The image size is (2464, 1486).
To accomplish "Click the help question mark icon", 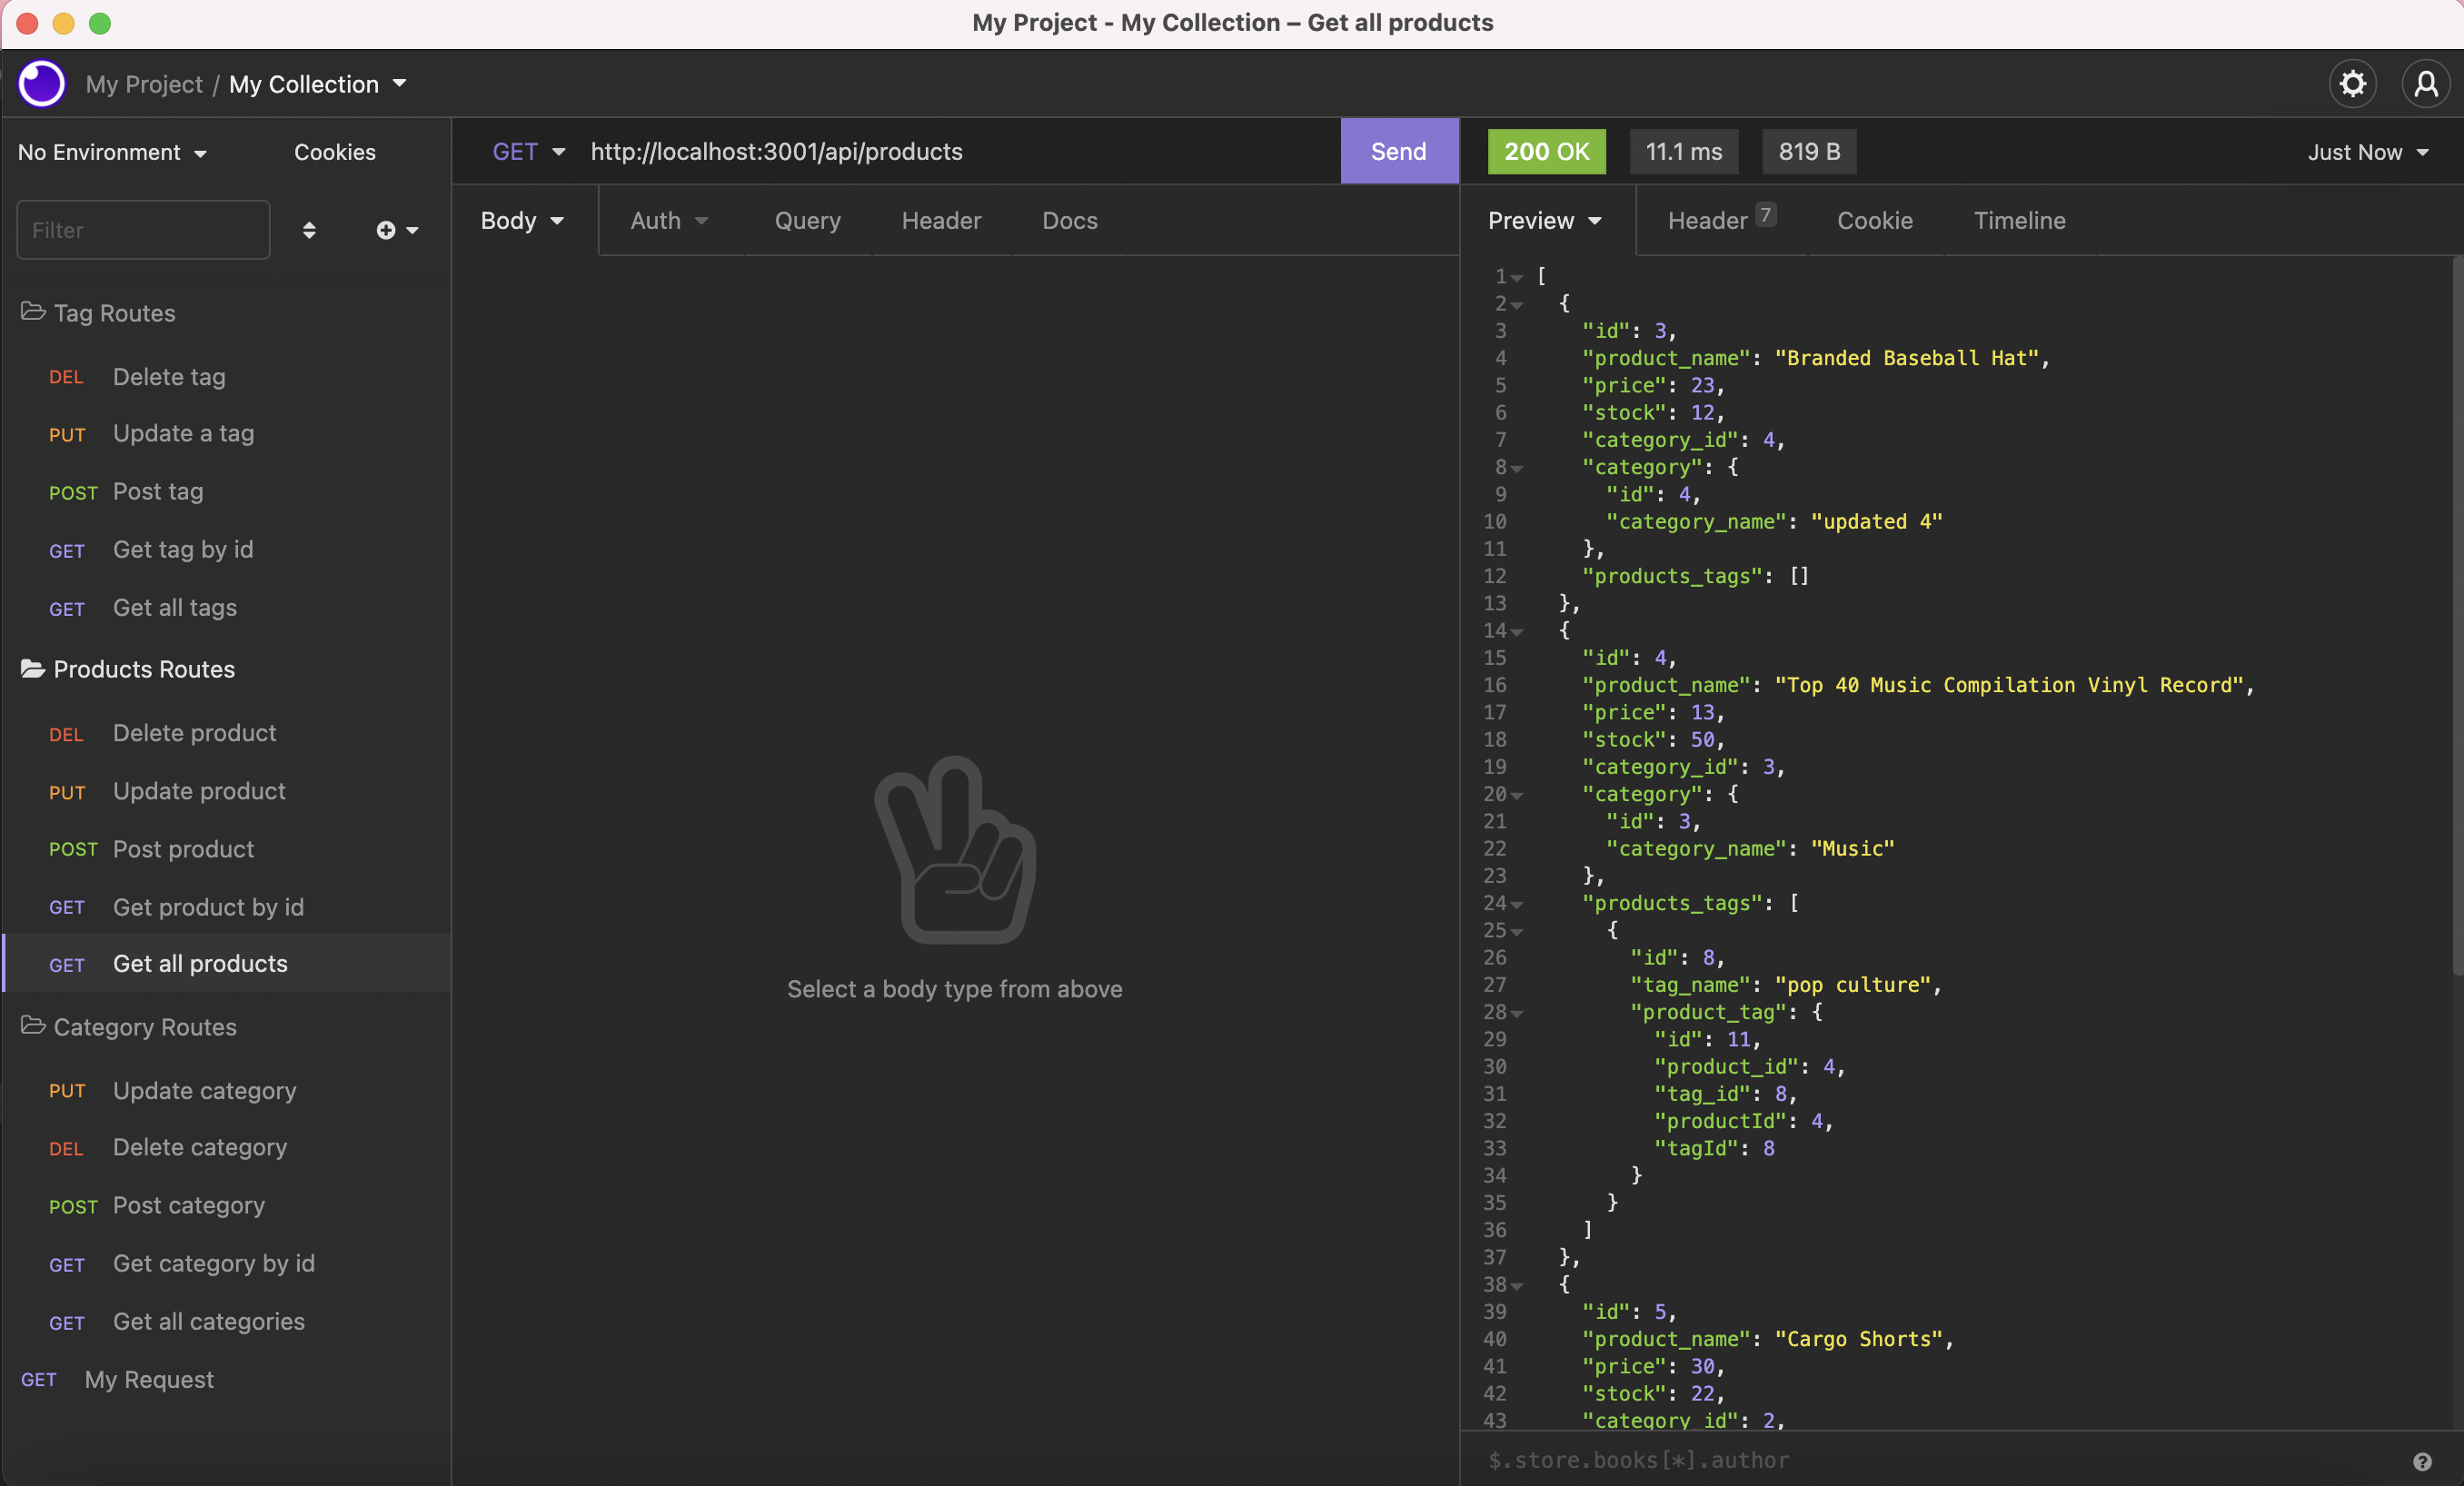I will pyautogui.click(x=2421, y=1461).
